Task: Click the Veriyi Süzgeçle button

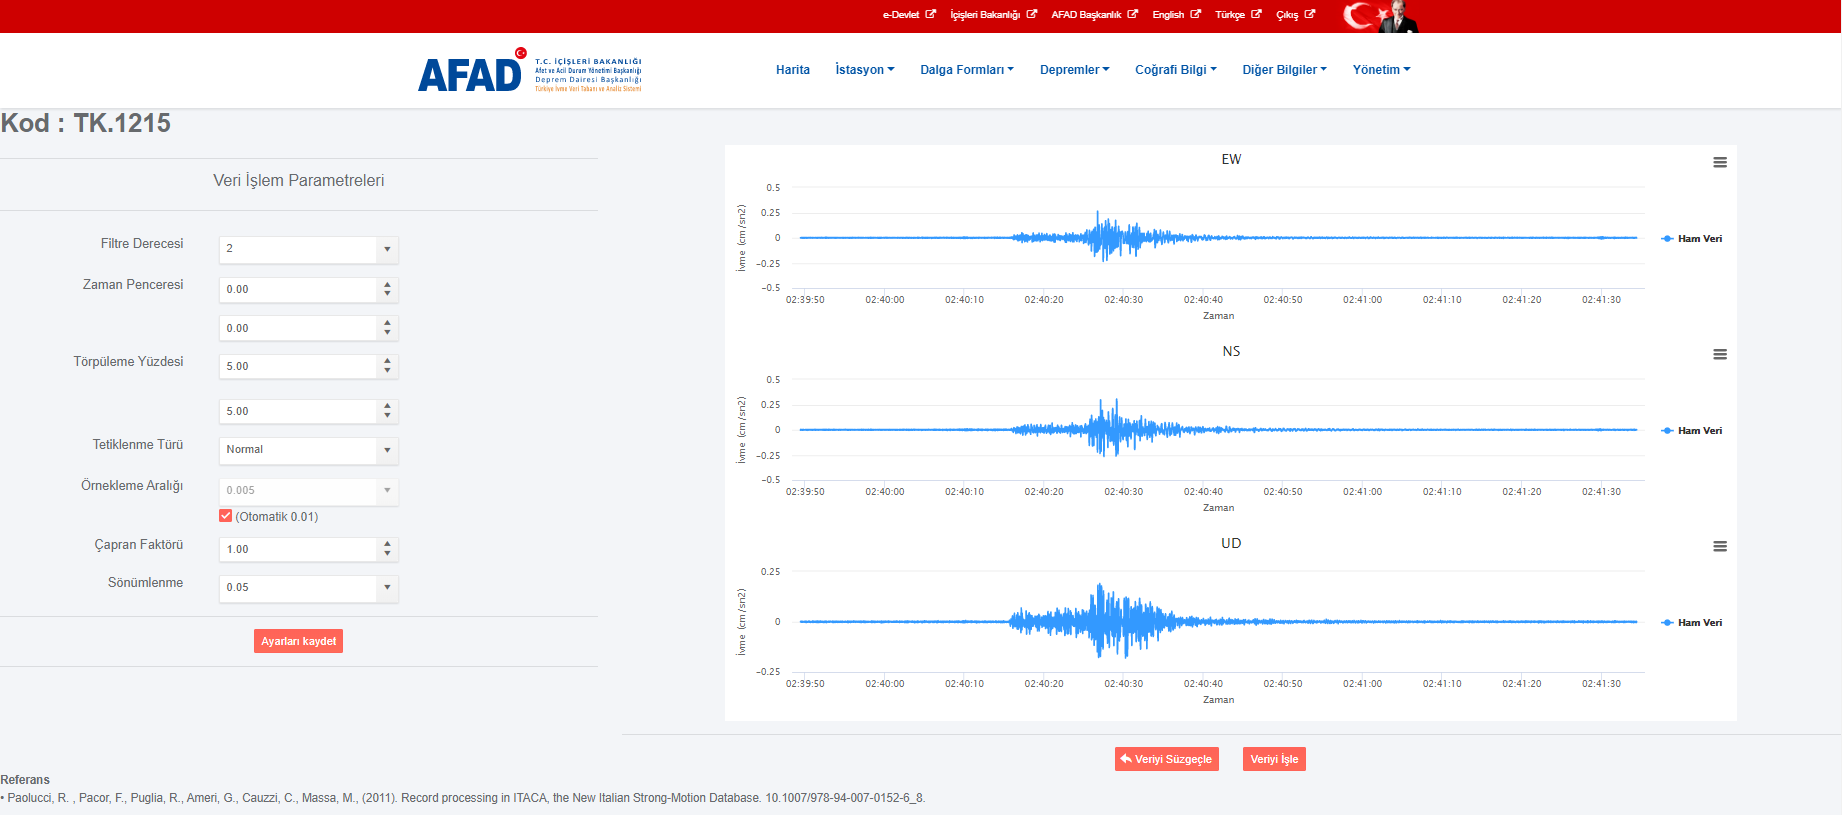Action: pyautogui.click(x=1167, y=759)
